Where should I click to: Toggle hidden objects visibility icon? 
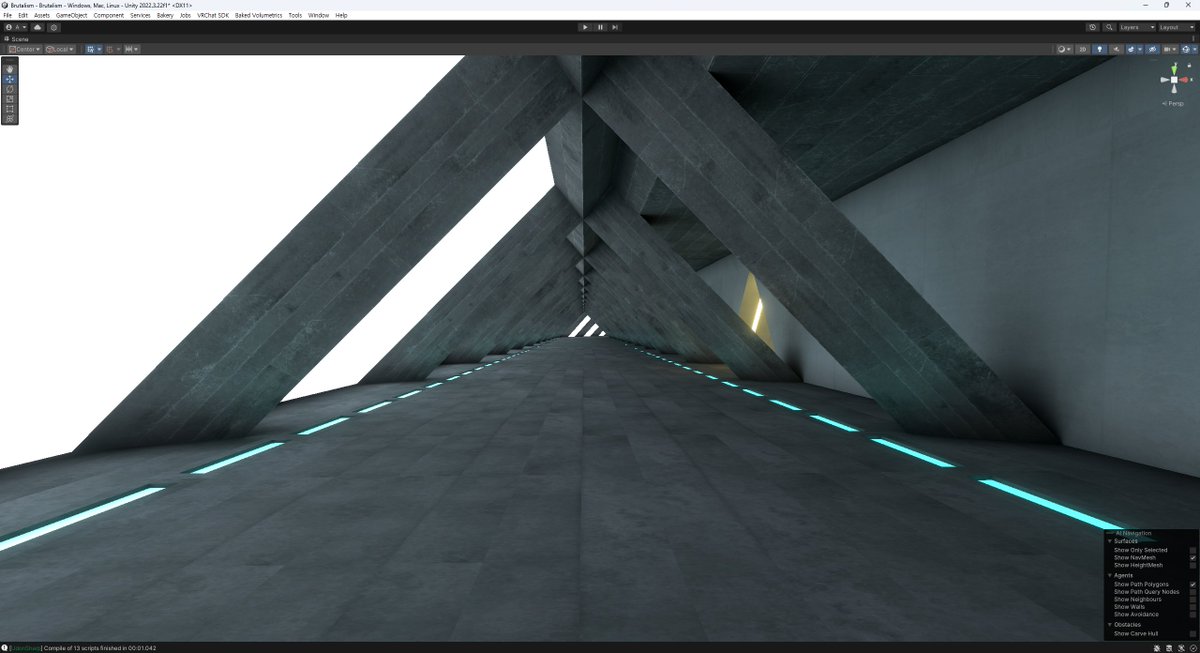[1151, 49]
